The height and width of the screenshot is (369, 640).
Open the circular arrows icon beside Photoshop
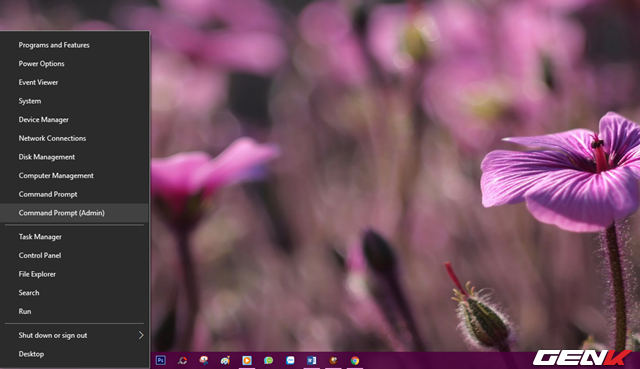[x=182, y=360]
